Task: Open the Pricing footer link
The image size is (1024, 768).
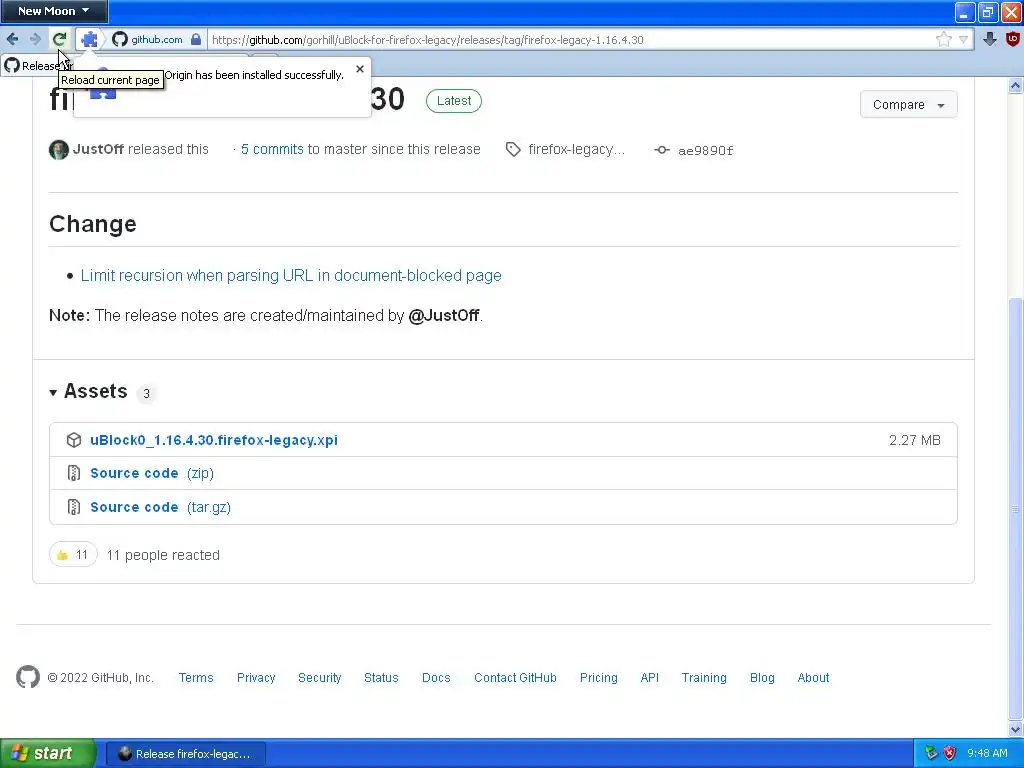Action: click(599, 678)
